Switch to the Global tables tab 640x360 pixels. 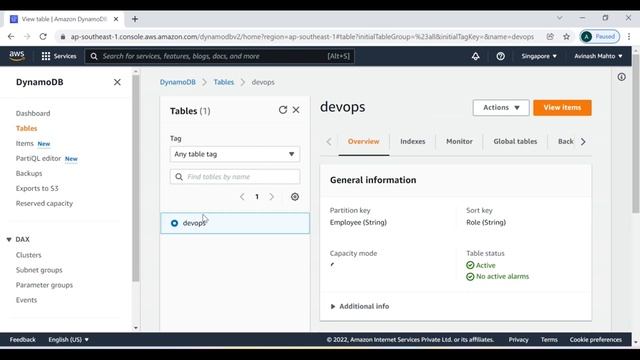(515, 142)
